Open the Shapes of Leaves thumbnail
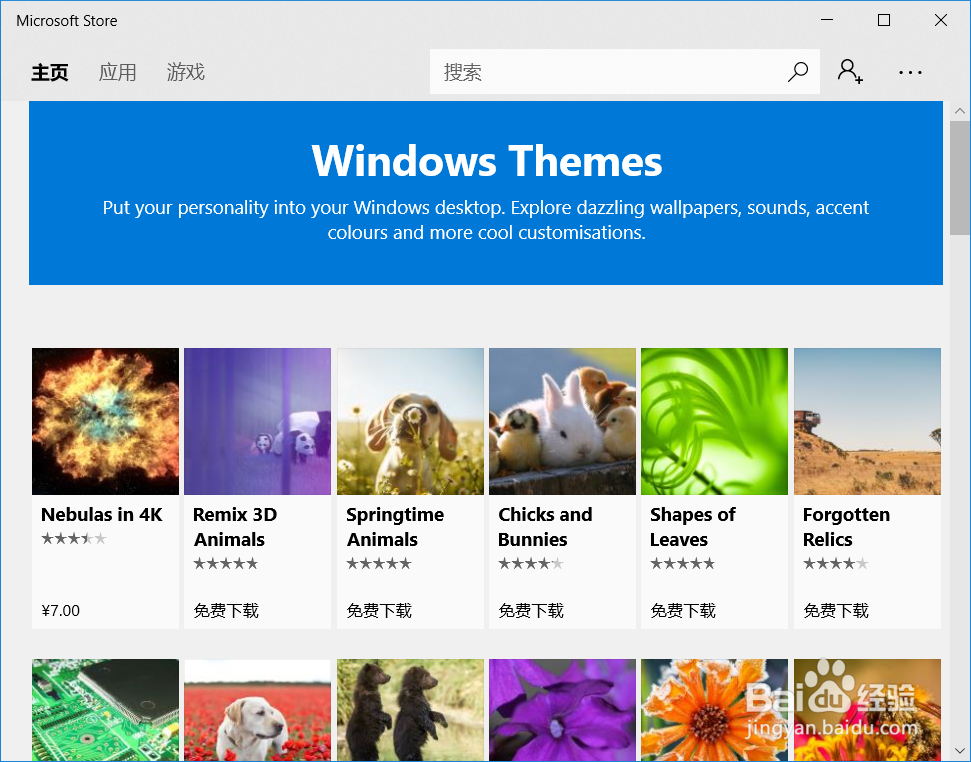Viewport: 971px width, 762px height. pos(715,421)
